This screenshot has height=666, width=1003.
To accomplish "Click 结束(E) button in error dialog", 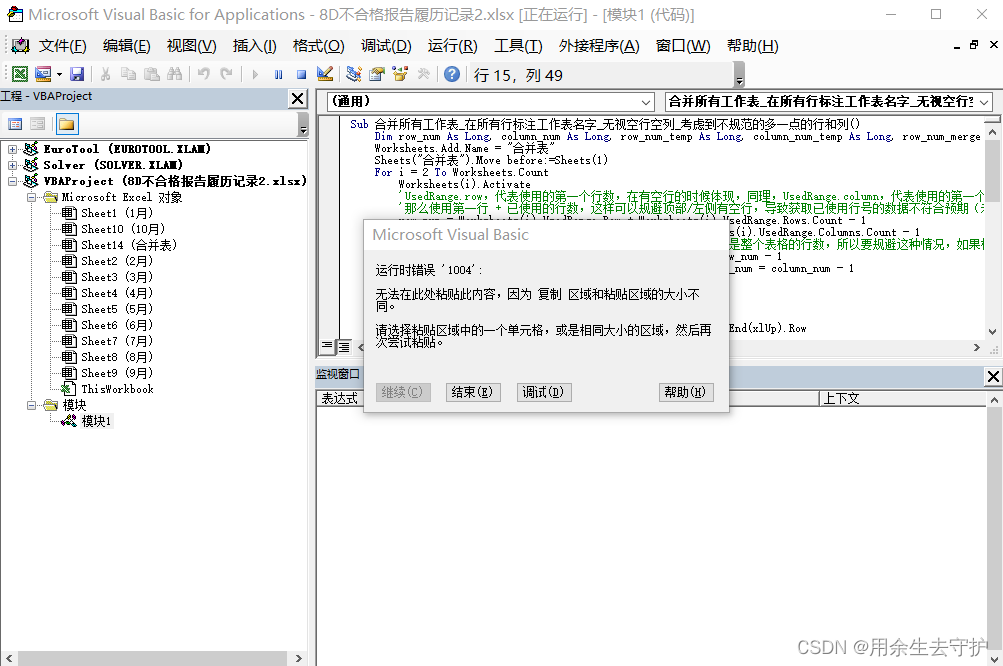I will 473,392.
